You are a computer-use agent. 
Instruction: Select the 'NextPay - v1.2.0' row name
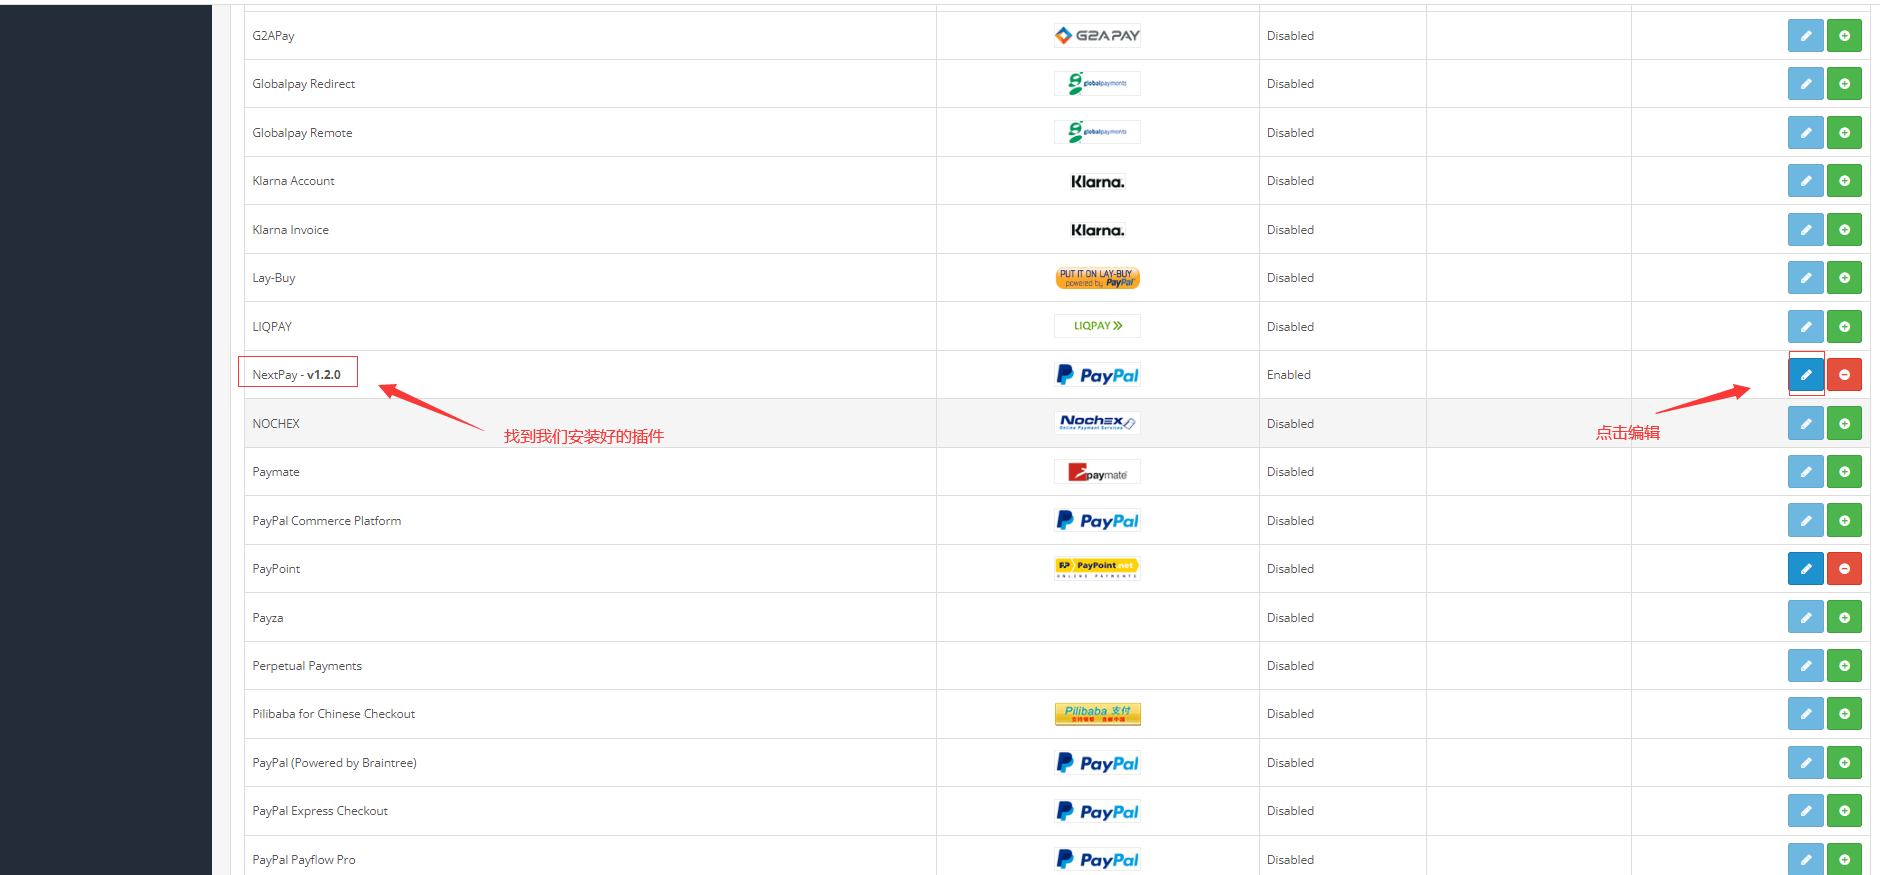(296, 375)
